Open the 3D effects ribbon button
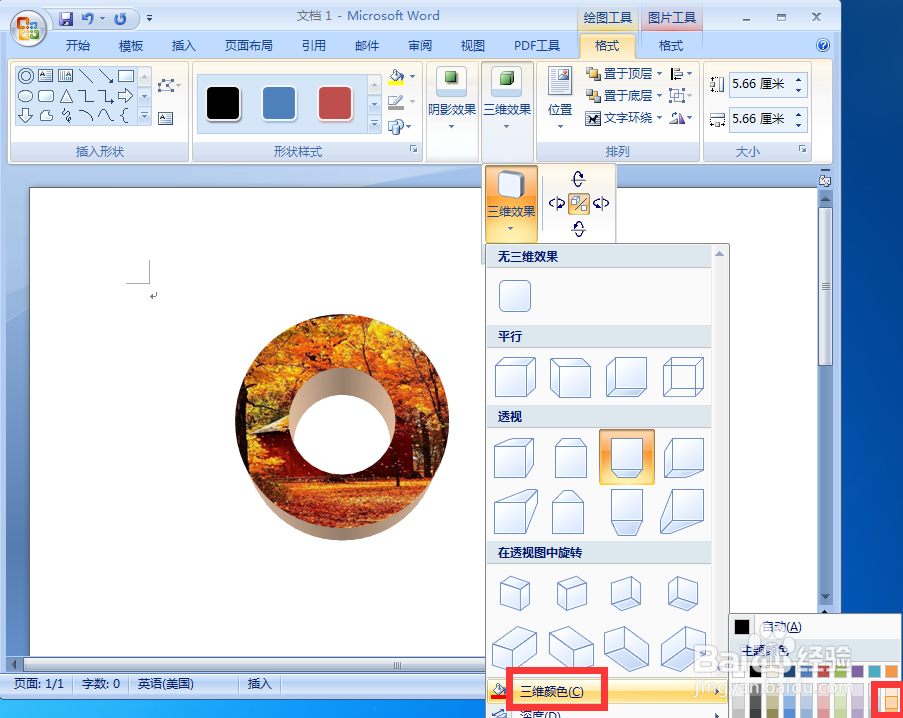Image resolution: width=903 pixels, height=718 pixels. click(x=507, y=98)
